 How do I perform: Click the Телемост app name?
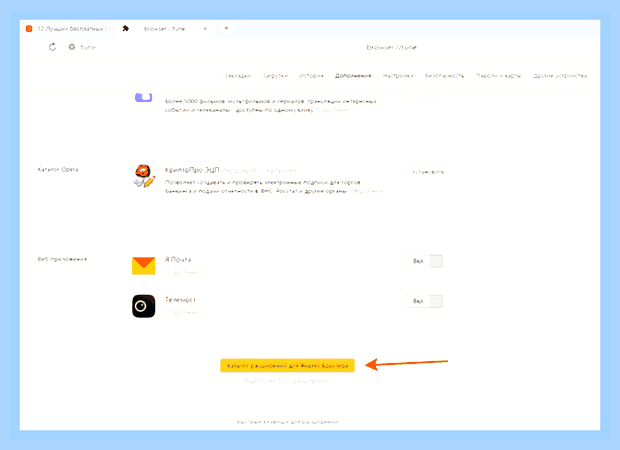tap(180, 300)
